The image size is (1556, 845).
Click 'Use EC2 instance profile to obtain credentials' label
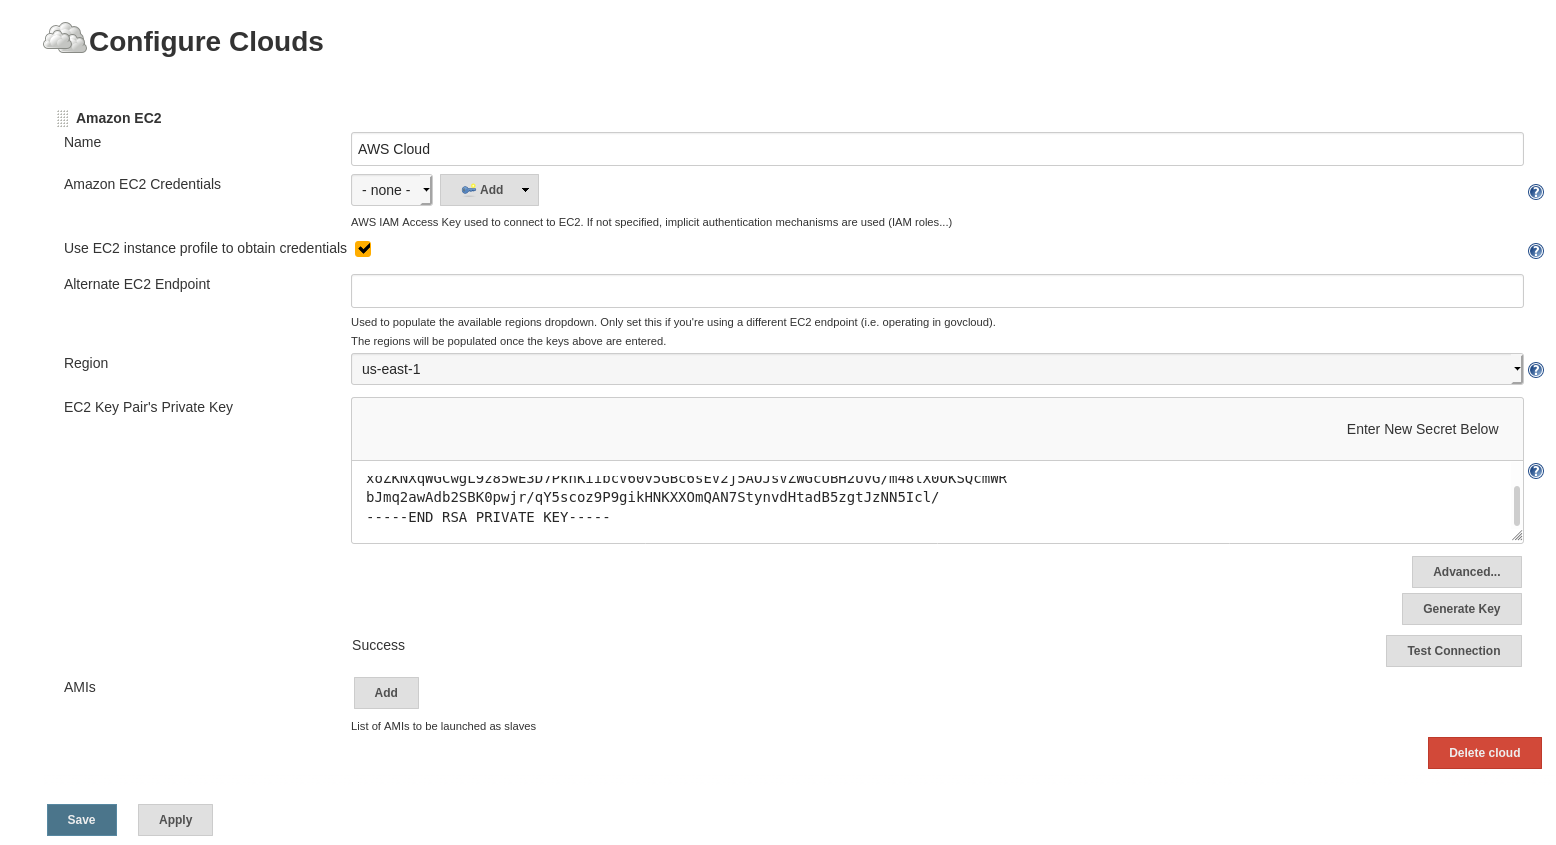coord(205,248)
